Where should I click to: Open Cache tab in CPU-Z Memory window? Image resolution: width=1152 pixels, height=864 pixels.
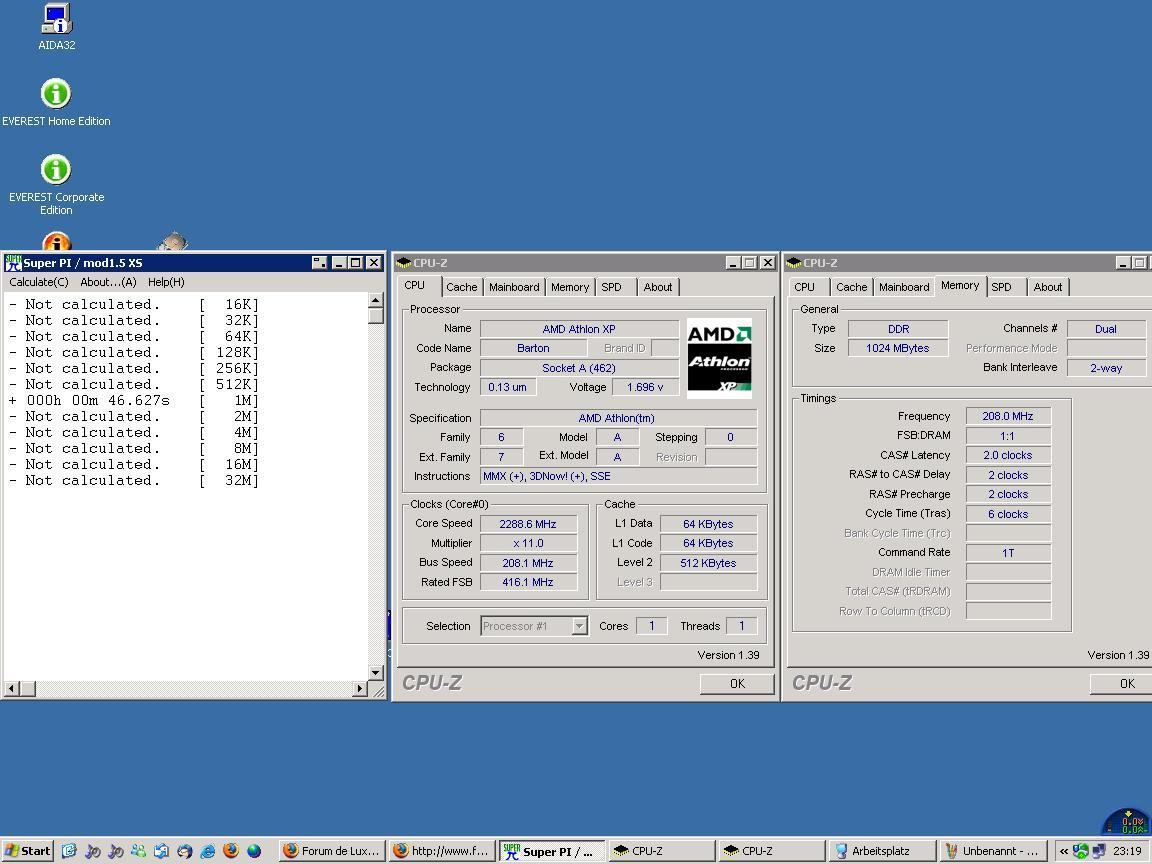(852, 287)
